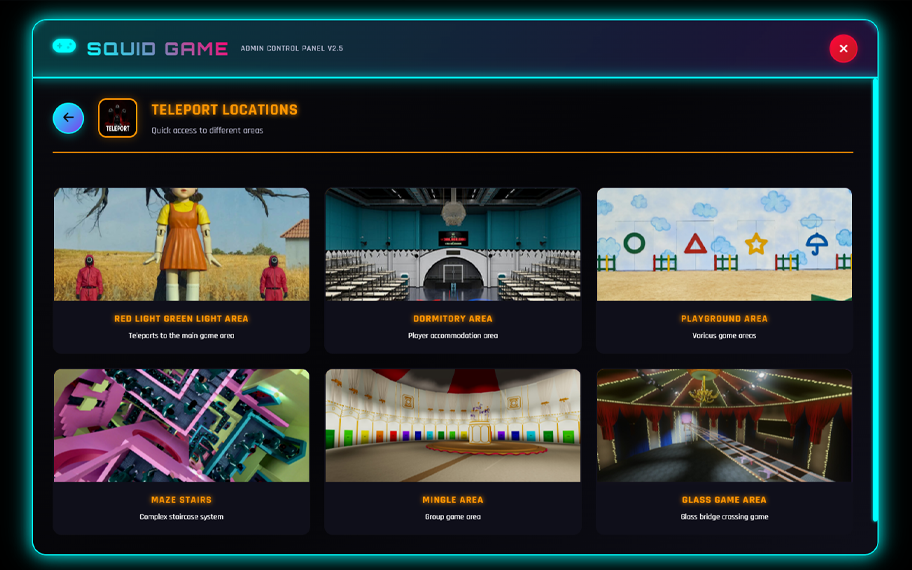This screenshot has height=570, width=912.
Task: Teleport via Maze Stairs title
Action: point(181,500)
